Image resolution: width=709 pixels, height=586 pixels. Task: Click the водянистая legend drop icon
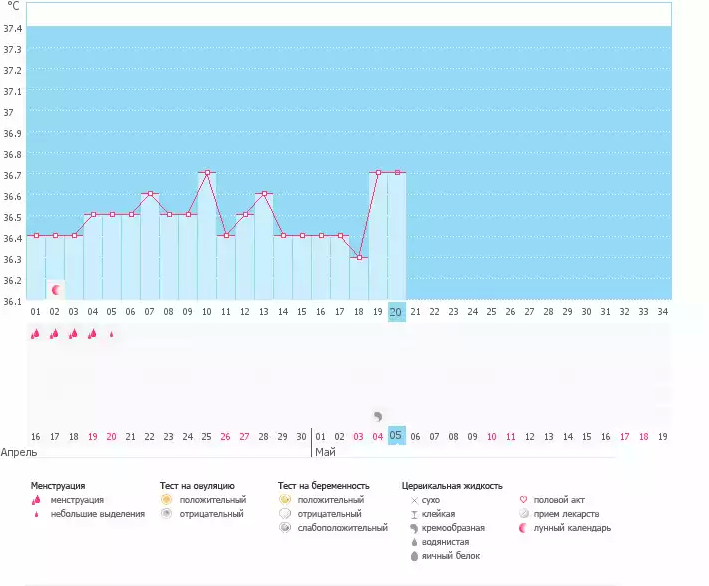pyautogui.click(x=414, y=542)
